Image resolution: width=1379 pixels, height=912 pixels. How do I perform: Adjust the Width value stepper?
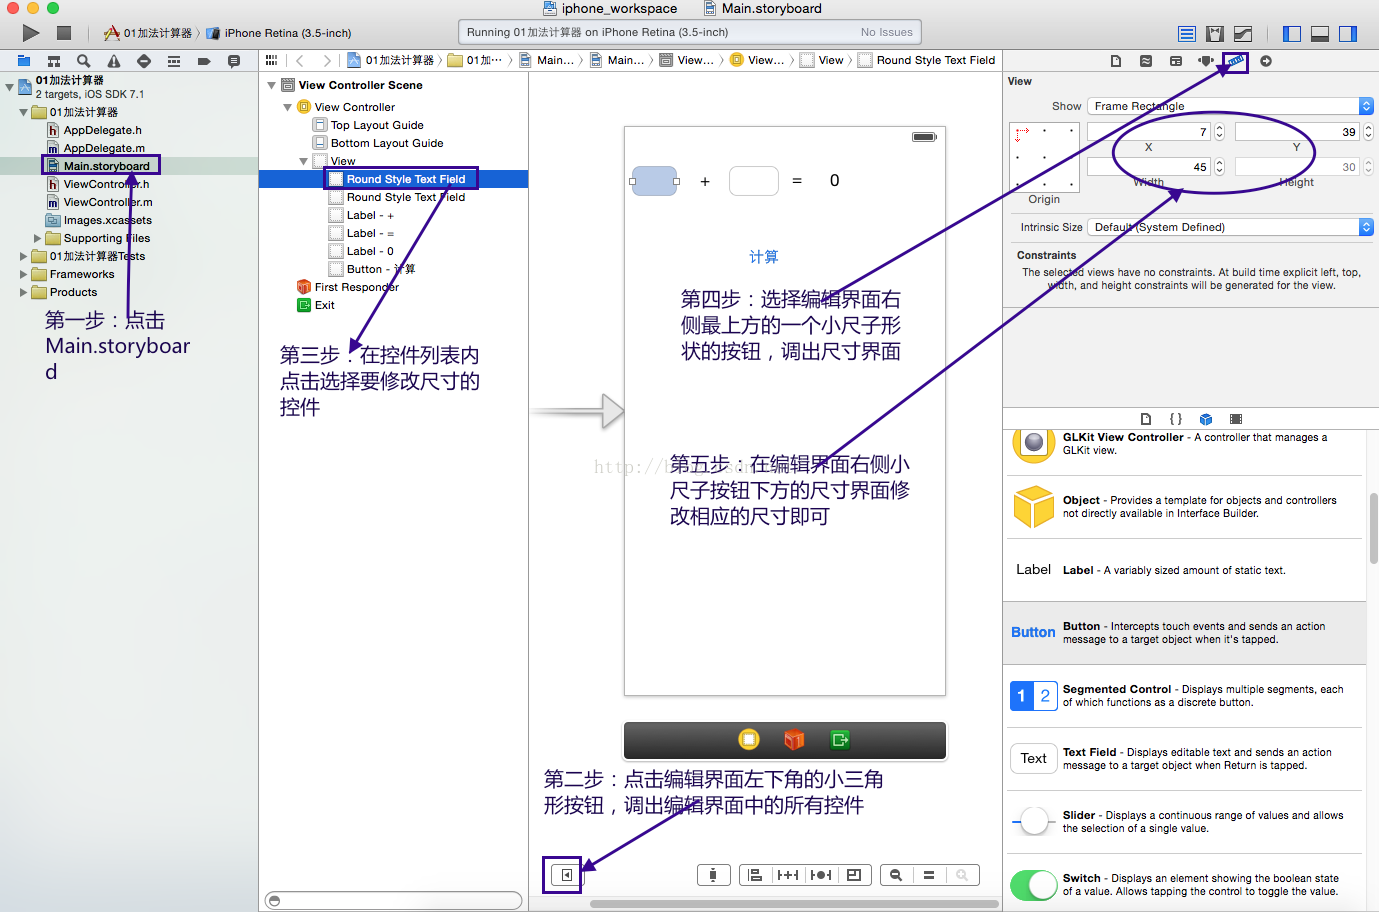1219,167
